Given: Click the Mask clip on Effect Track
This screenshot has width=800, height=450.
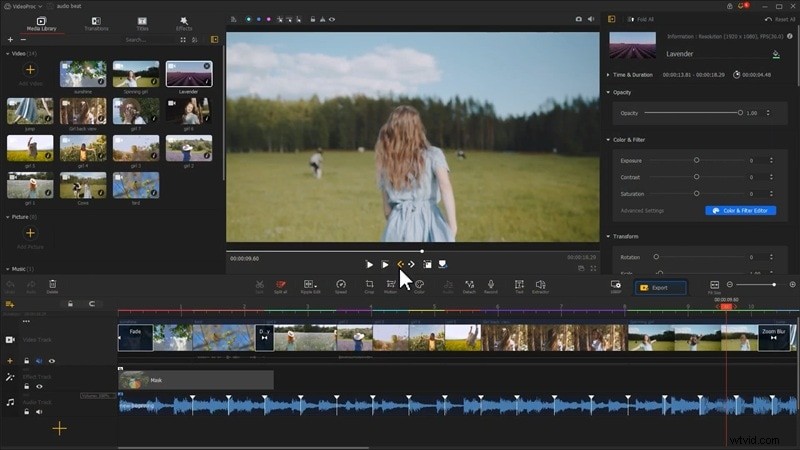Looking at the screenshot, I should coord(196,380).
